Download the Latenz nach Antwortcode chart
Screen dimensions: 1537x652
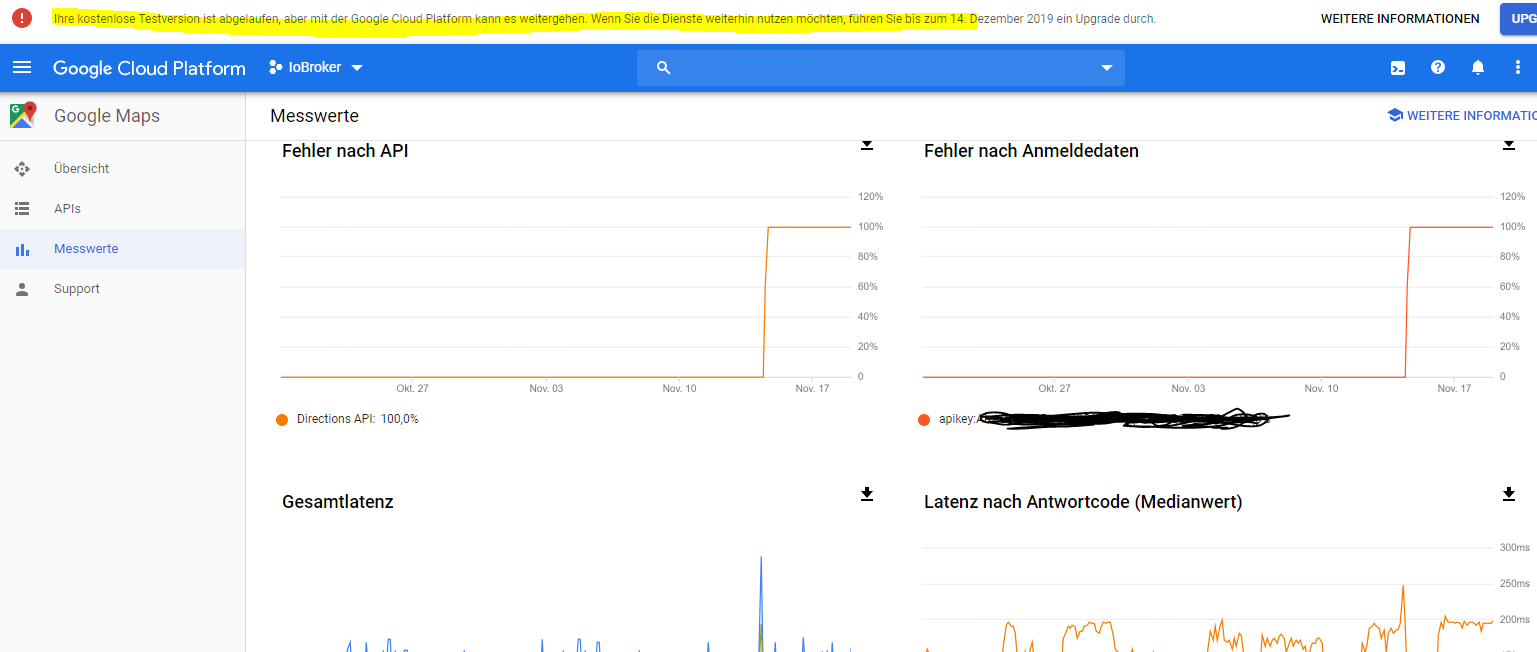1509,494
